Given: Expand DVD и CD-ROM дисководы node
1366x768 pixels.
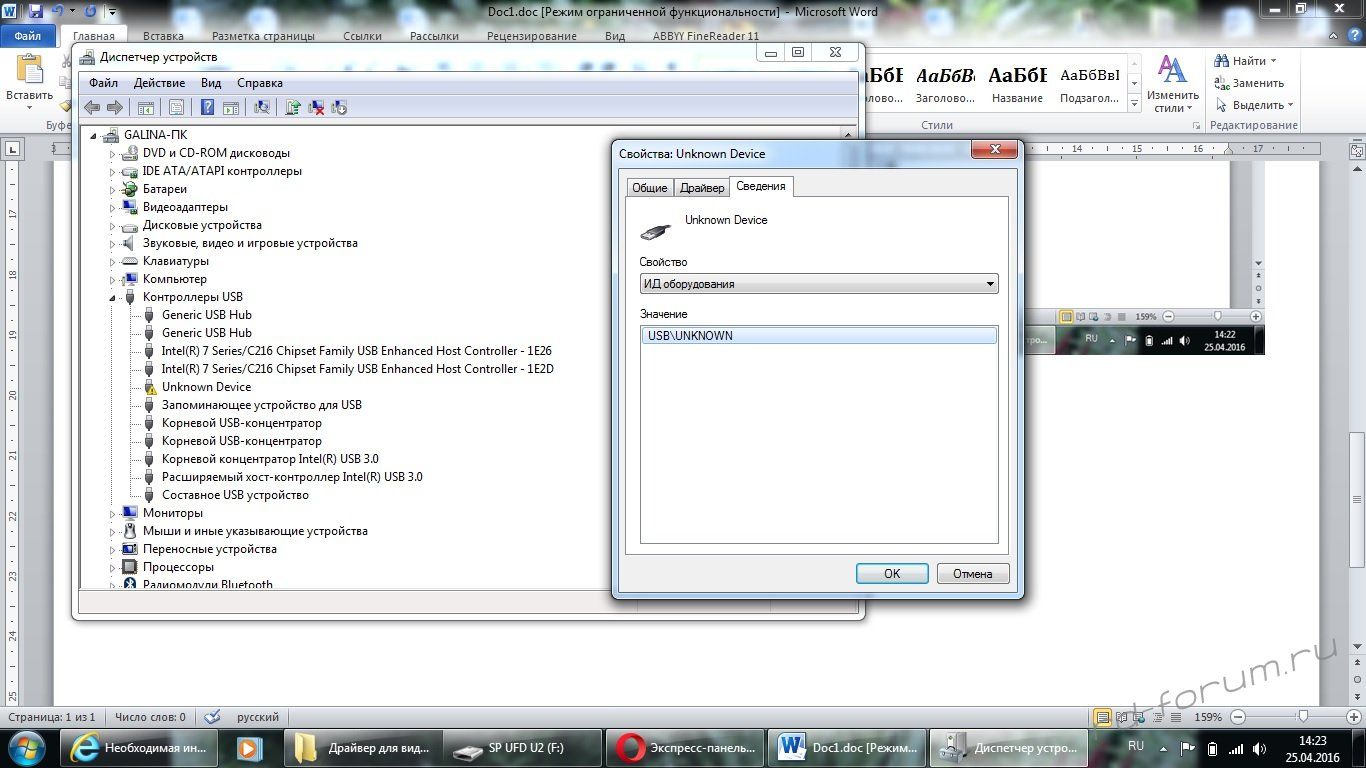Looking at the screenshot, I should 113,153.
